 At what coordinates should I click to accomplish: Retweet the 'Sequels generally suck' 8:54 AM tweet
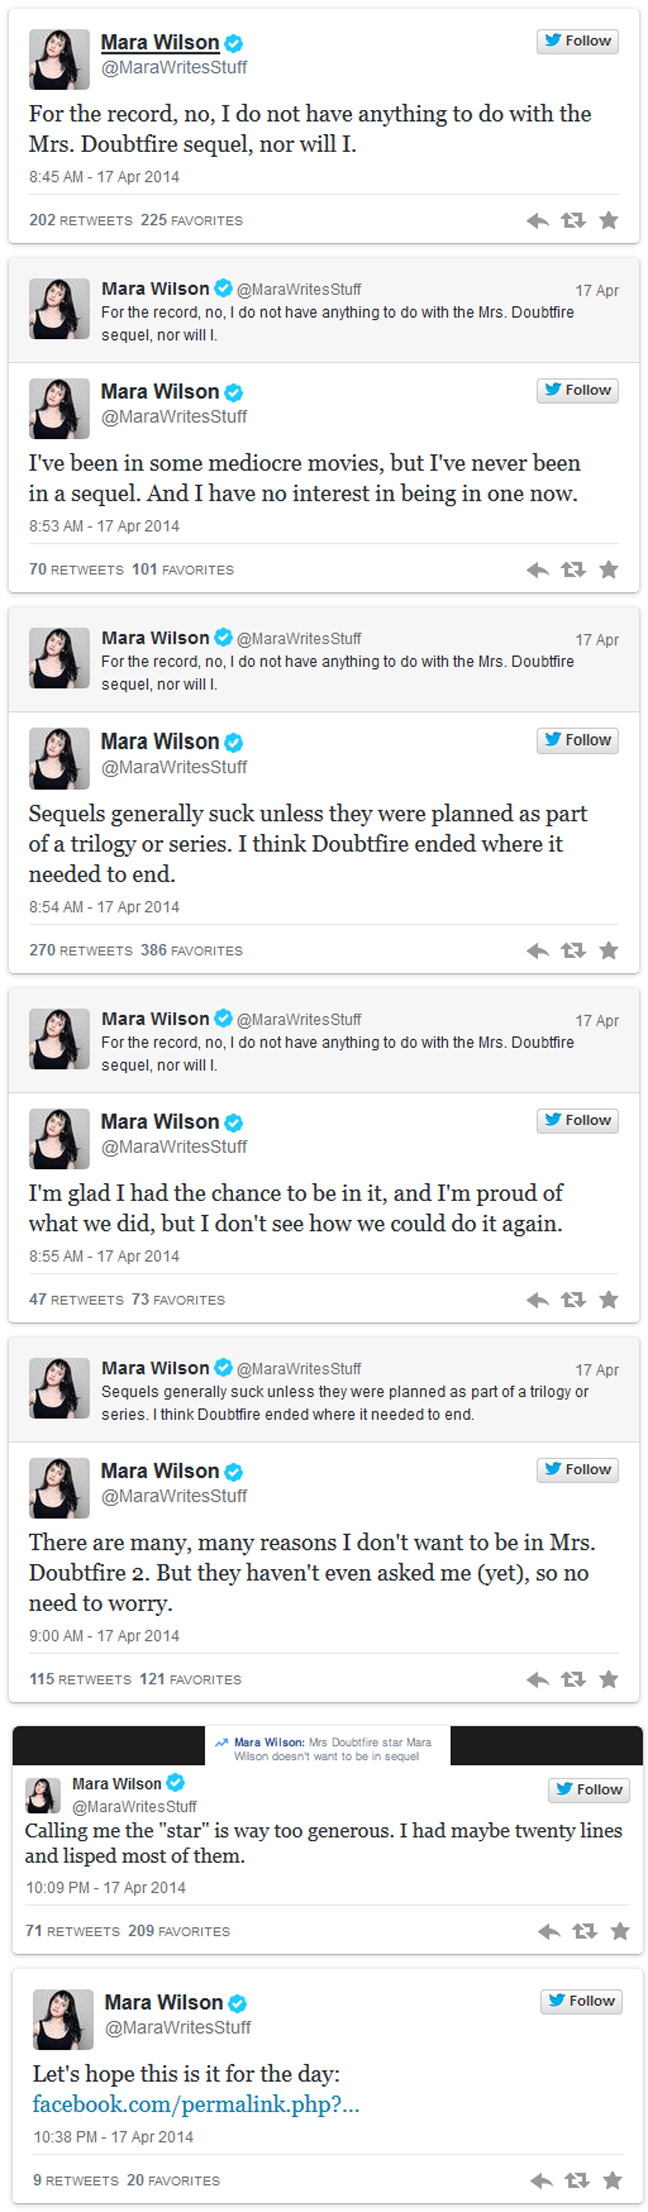573,951
